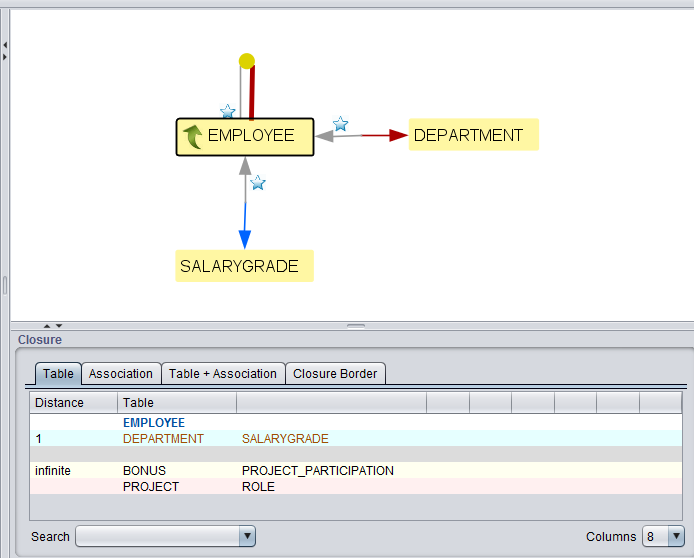The image size is (694, 558).
Task: Click the PROJECT_PARTICIPATION entry in the closure list
Action: coord(317,470)
